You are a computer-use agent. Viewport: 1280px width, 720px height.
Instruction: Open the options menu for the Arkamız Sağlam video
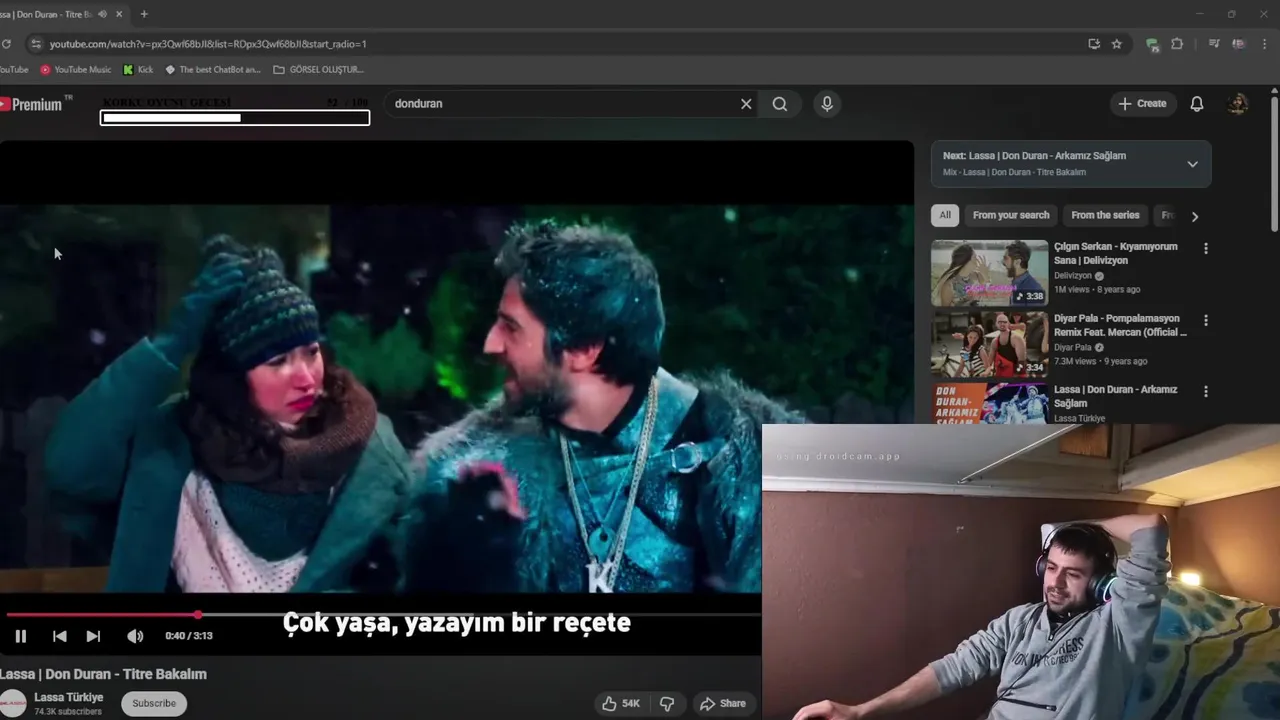[1205, 391]
